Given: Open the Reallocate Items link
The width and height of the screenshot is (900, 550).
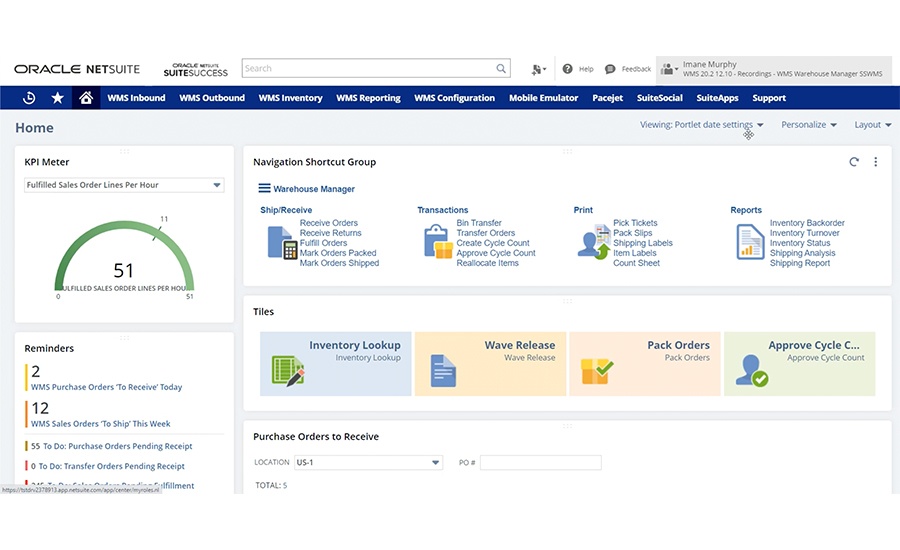Looking at the screenshot, I should pyautogui.click(x=487, y=263).
